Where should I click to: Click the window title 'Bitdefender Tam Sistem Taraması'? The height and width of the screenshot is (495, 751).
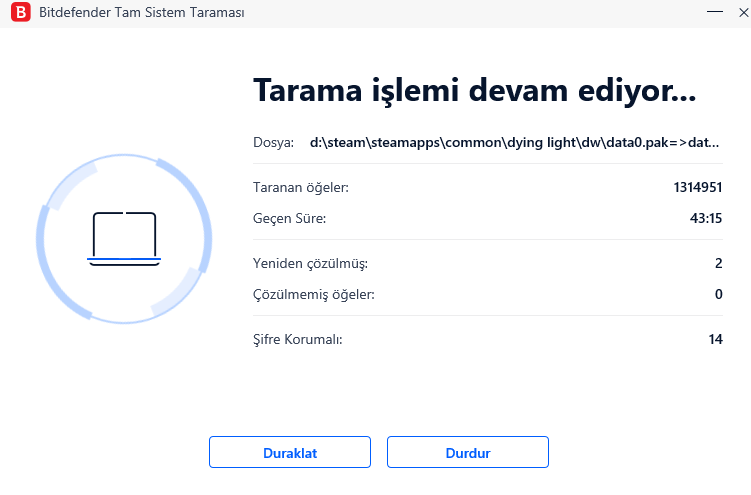coord(142,12)
